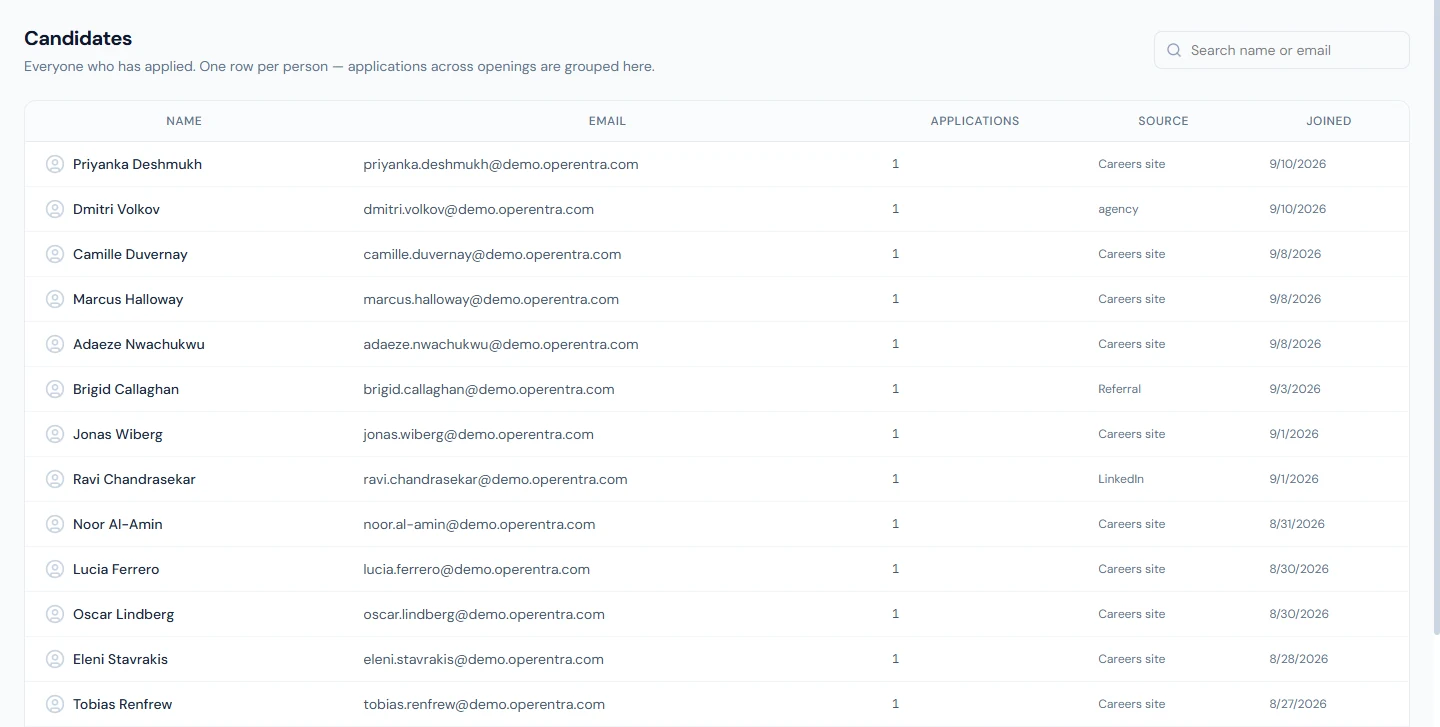The image size is (1440, 727).
Task: Click the name Eleni Stavrakis
Action: click(x=120, y=659)
